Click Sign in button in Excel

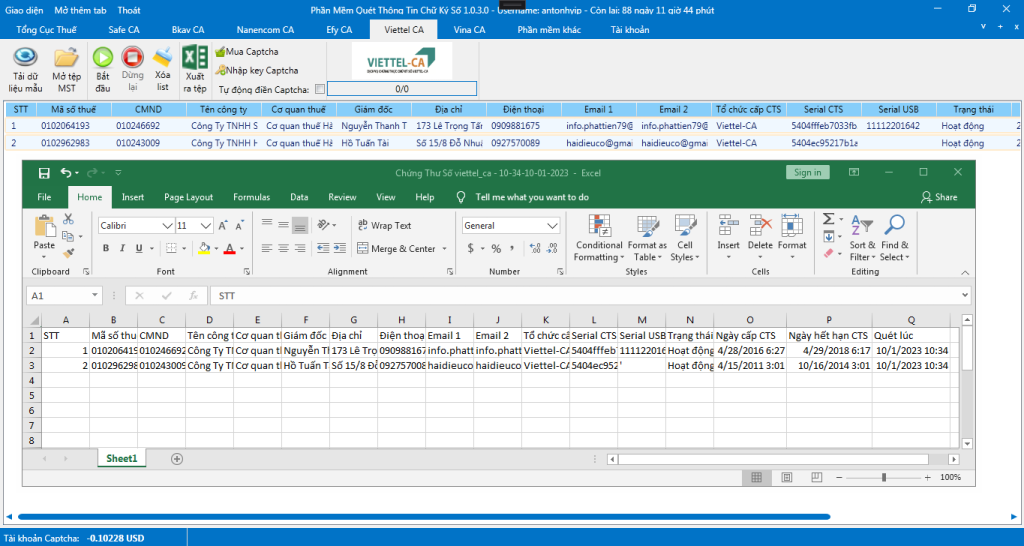click(808, 173)
